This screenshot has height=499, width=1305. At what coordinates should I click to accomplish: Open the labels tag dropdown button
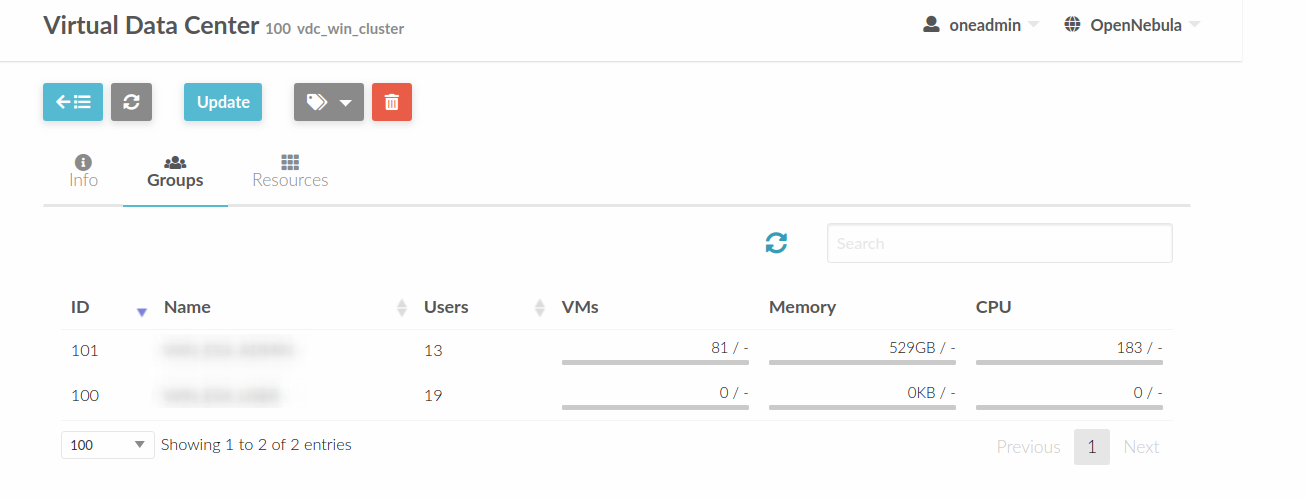click(329, 102)
